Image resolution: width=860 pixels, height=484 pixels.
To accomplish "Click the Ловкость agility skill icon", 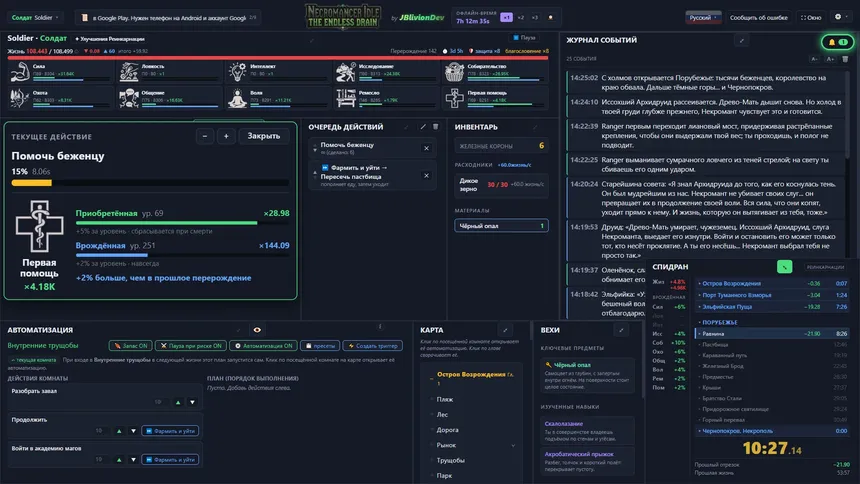I will pos(128,72).
